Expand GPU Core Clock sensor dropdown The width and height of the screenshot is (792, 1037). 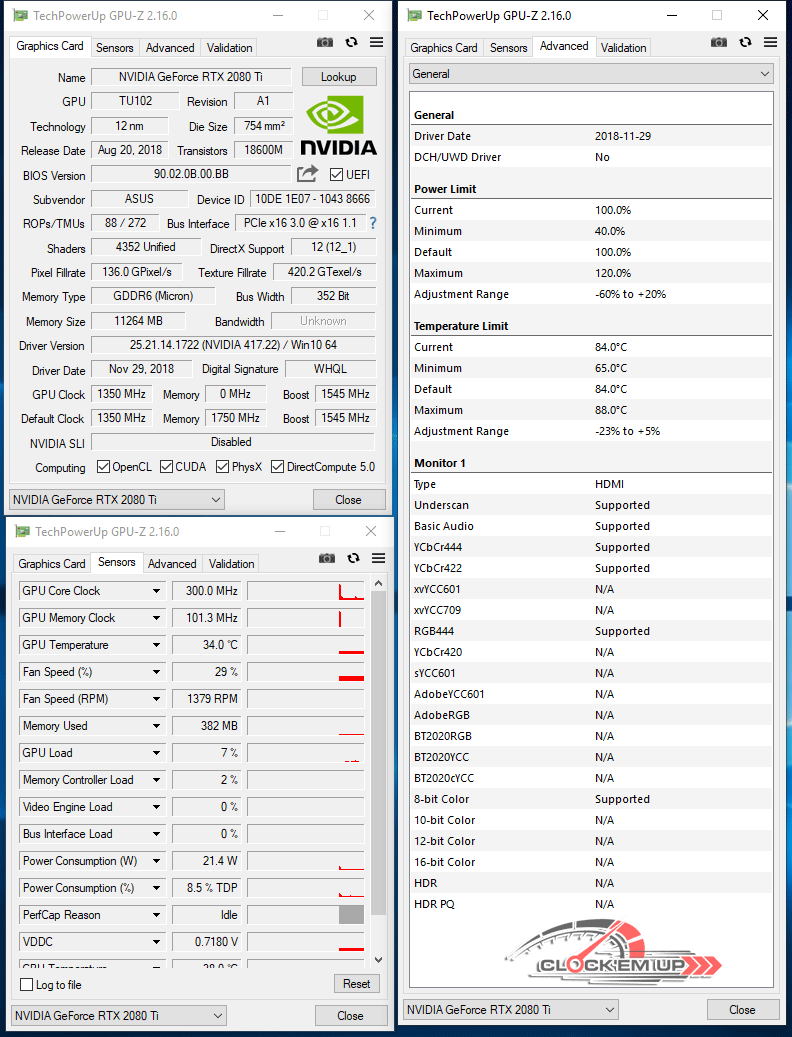pos(156,591)
